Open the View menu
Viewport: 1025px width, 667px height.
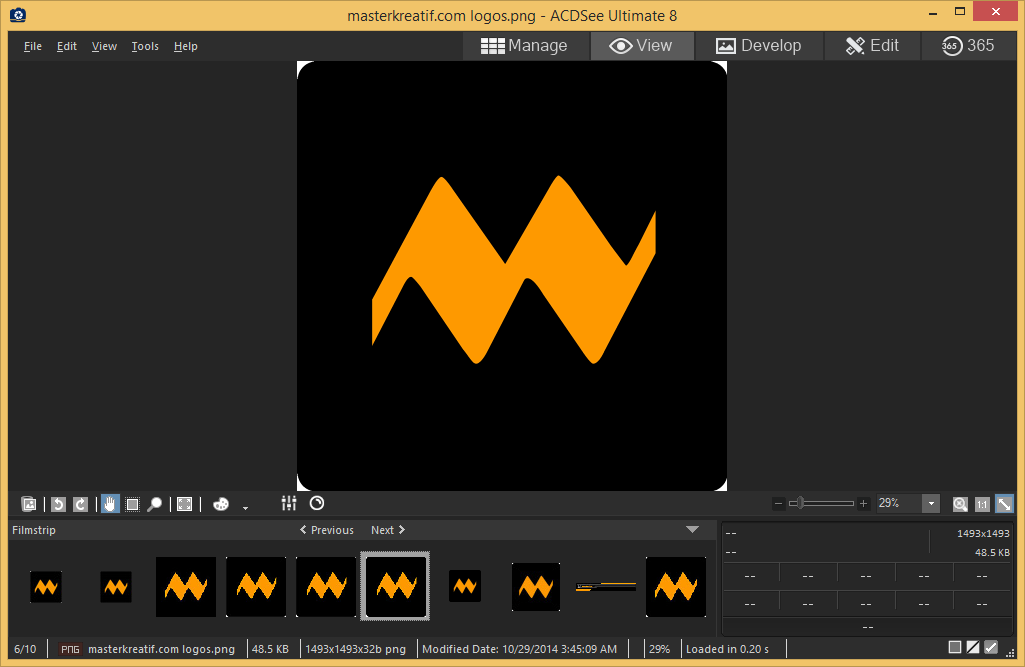pos(104,46)
